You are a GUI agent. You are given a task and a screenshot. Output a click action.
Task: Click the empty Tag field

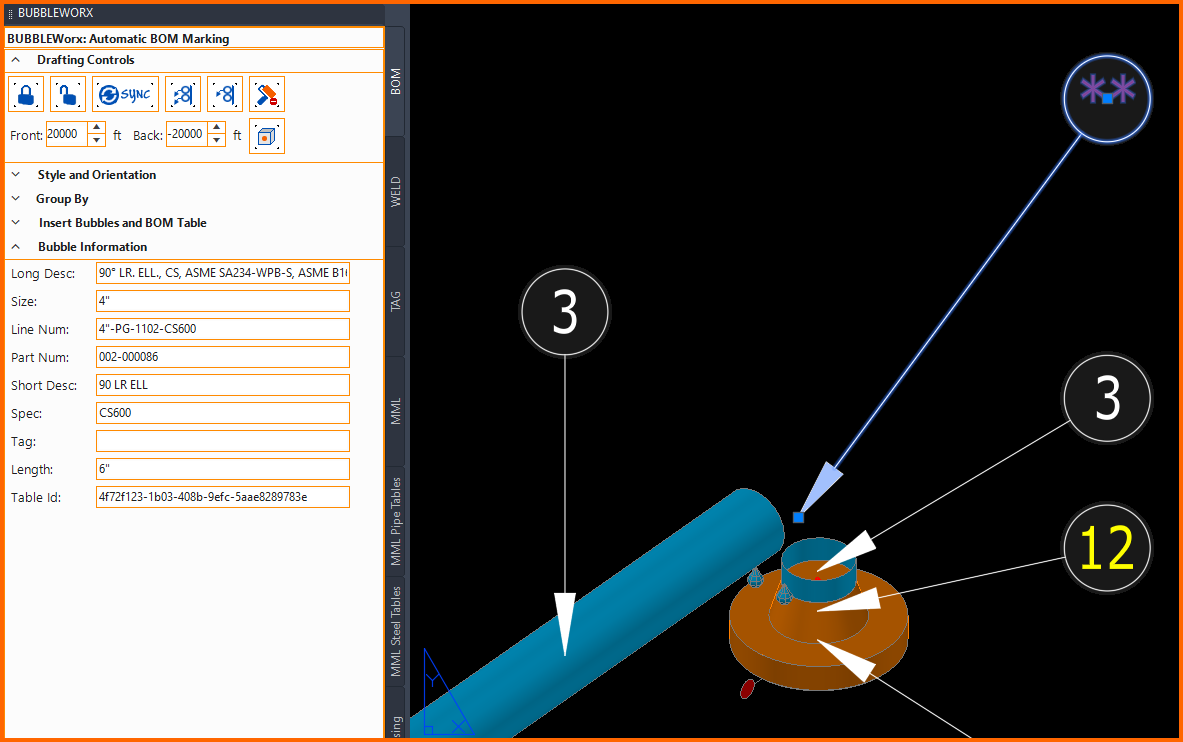coord(223,441)
